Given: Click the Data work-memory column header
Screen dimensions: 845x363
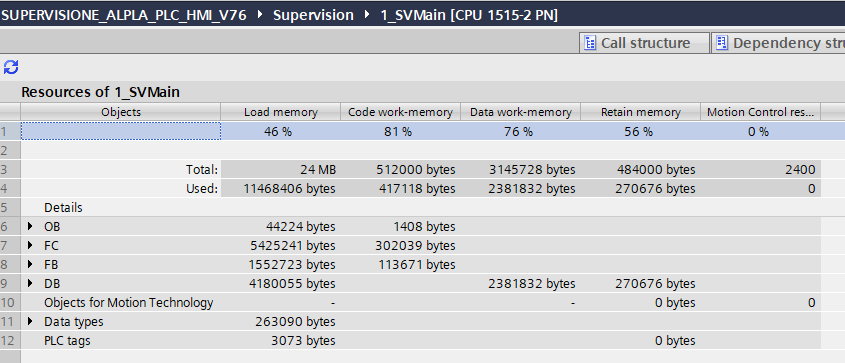Looking at the screenshot, I should click(521, 112).
